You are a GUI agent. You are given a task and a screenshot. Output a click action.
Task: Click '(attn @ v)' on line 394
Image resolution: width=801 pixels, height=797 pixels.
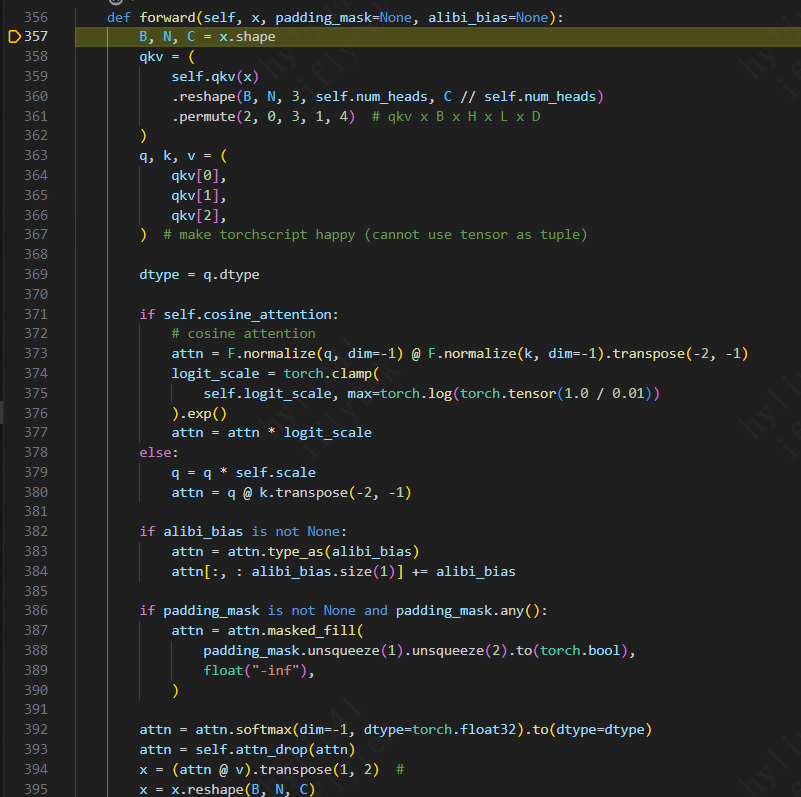(x=211, y=769)
